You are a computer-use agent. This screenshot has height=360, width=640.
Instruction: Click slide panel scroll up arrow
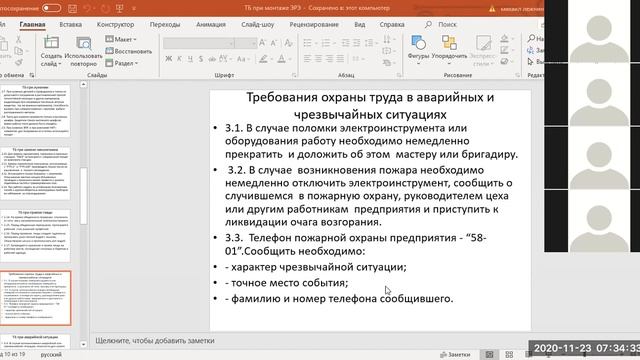[x=83, y=84]
